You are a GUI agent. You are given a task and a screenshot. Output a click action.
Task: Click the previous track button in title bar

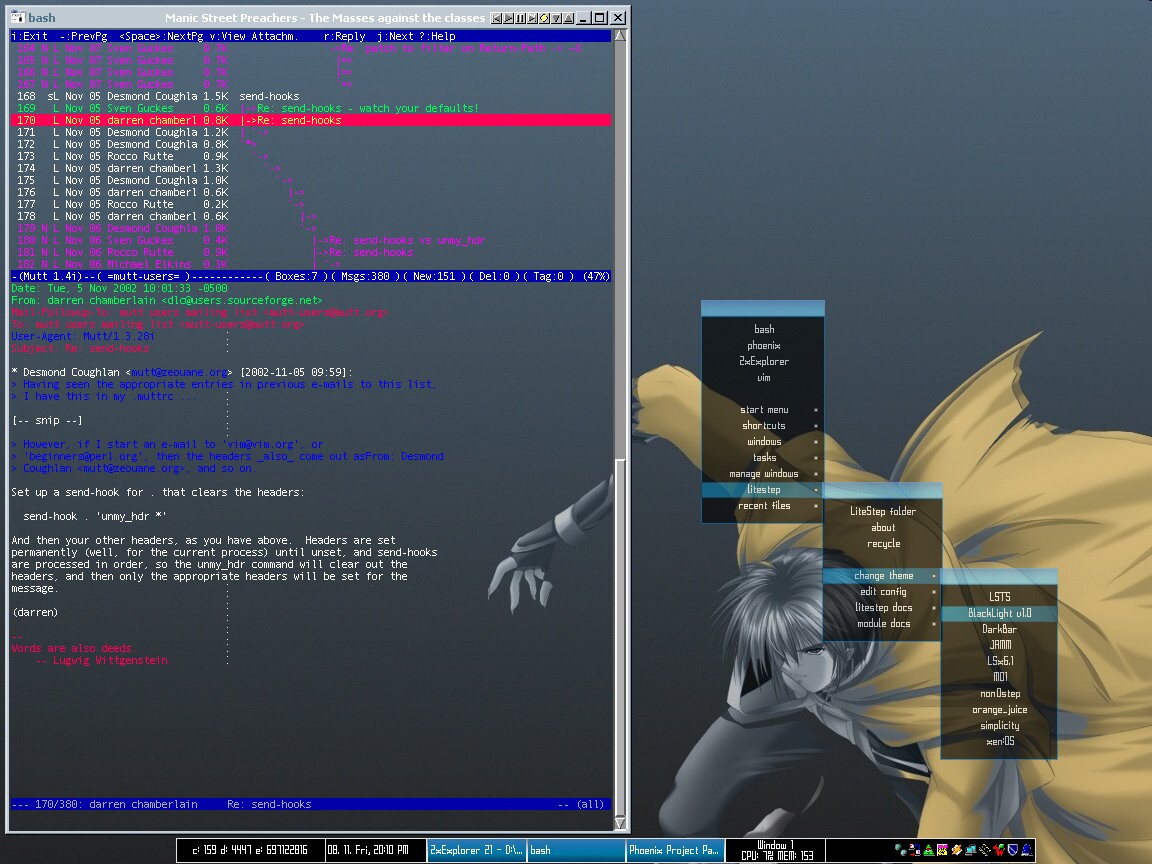(x=496, y=18)
